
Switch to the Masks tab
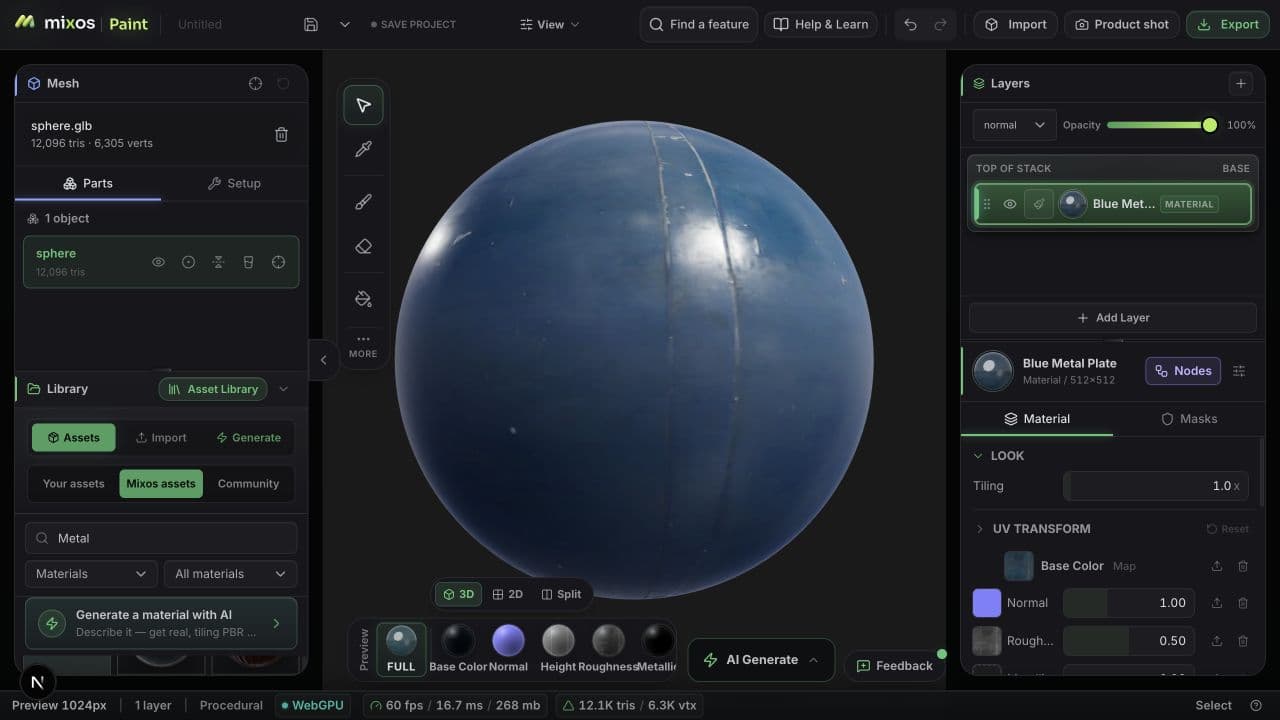(1188, 419)
